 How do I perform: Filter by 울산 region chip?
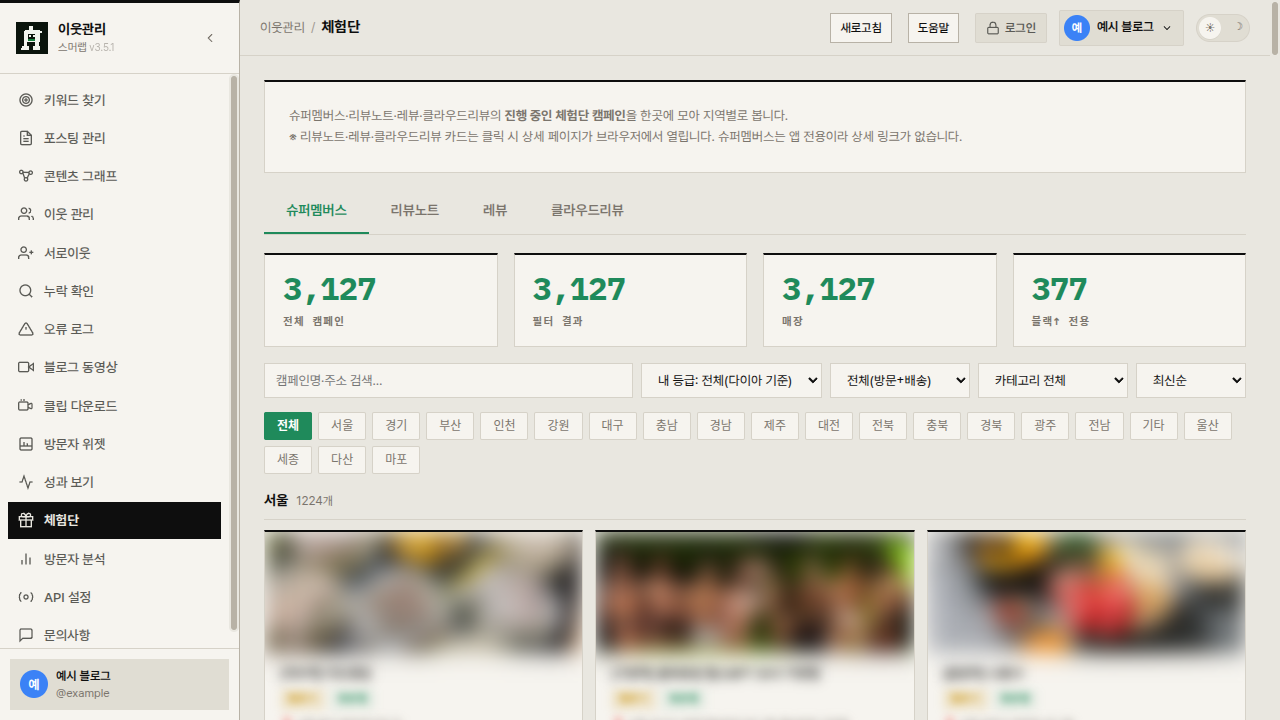(x=1207, y=426)
